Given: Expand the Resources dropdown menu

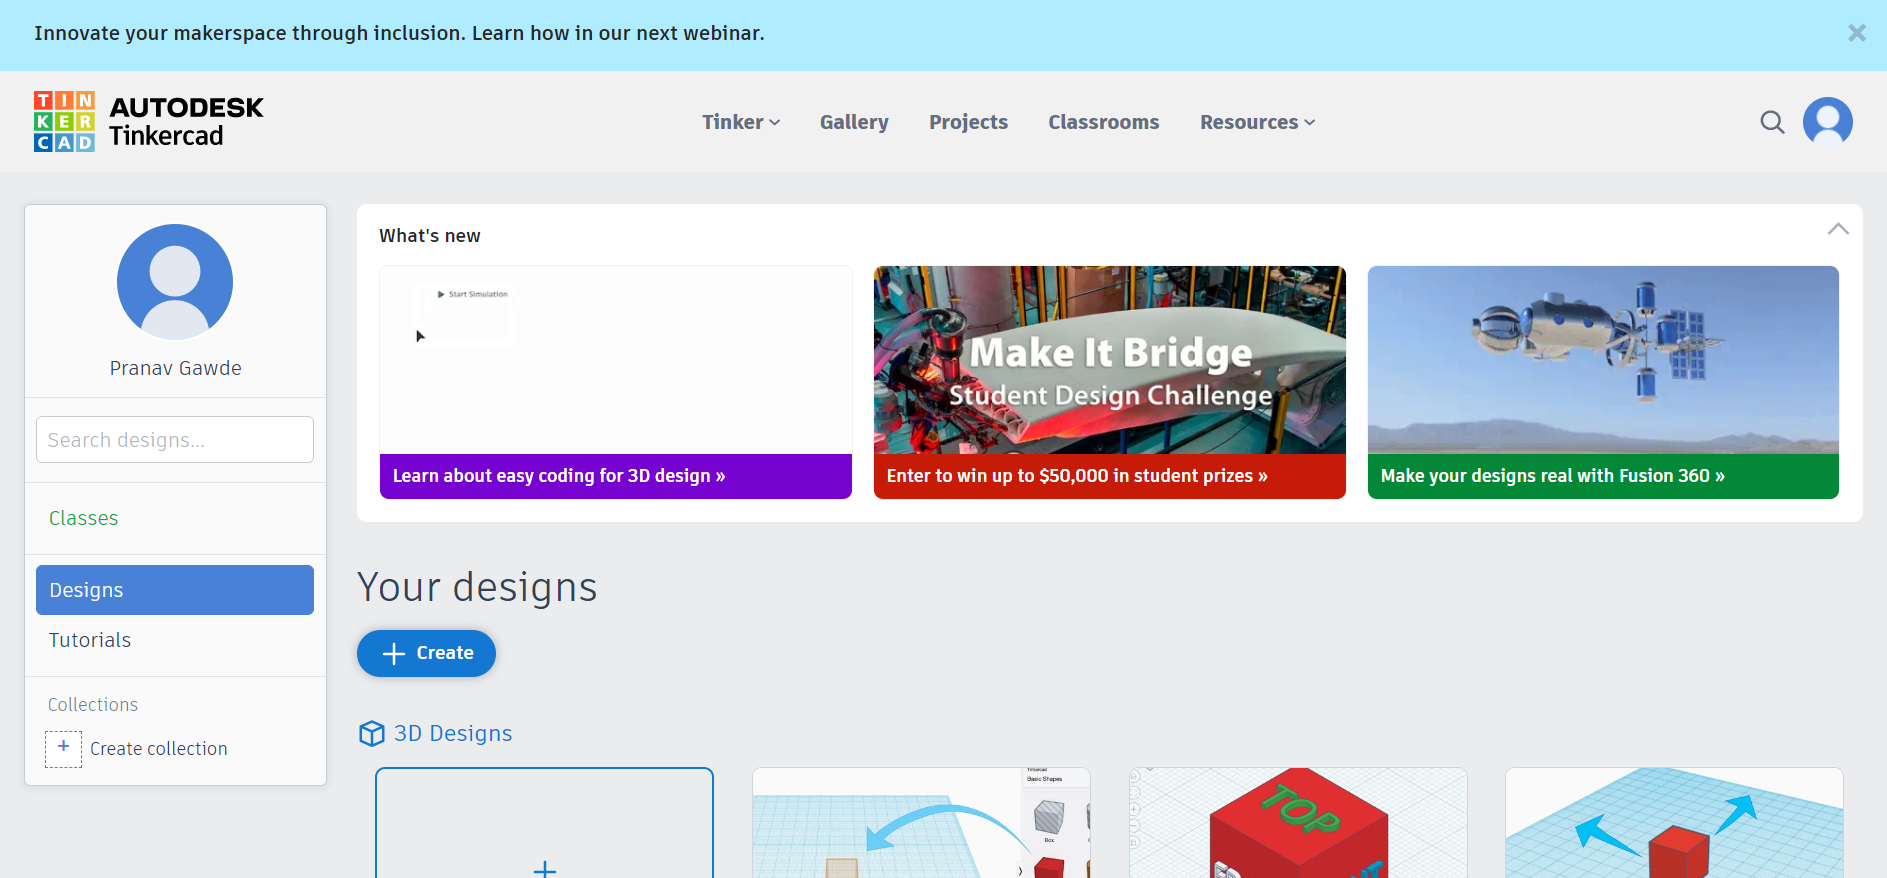Looking at the screenshot, I should coord(1257,122).
